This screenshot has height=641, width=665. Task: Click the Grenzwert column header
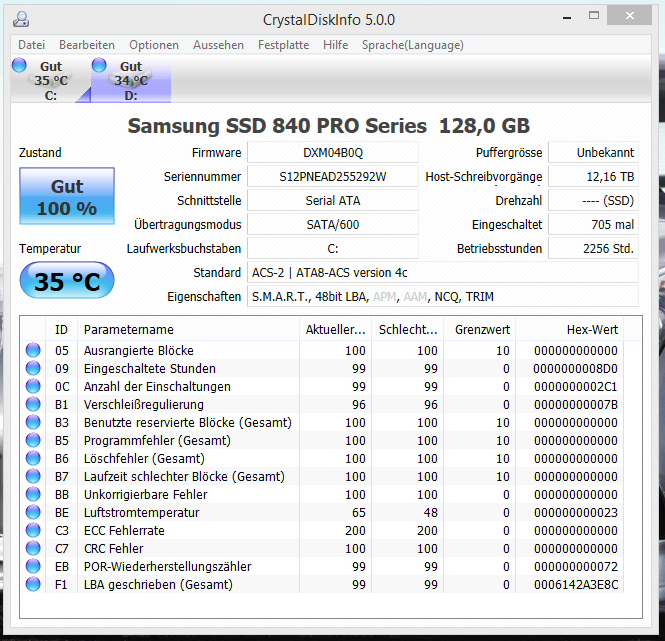click(x=480, y=330)
